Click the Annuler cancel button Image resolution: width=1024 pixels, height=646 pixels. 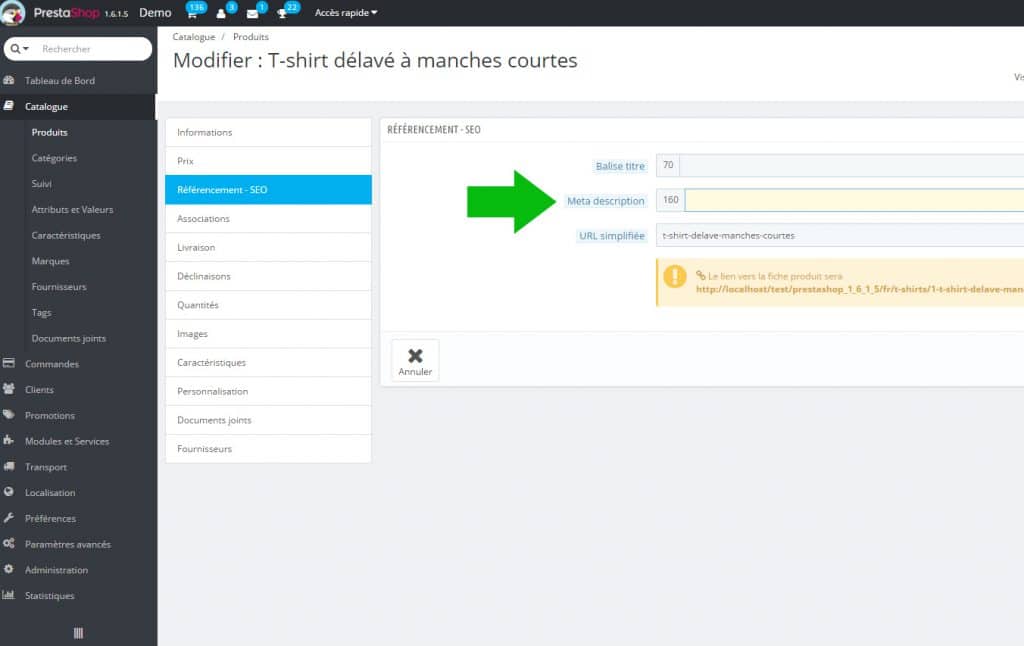[415, 361]
